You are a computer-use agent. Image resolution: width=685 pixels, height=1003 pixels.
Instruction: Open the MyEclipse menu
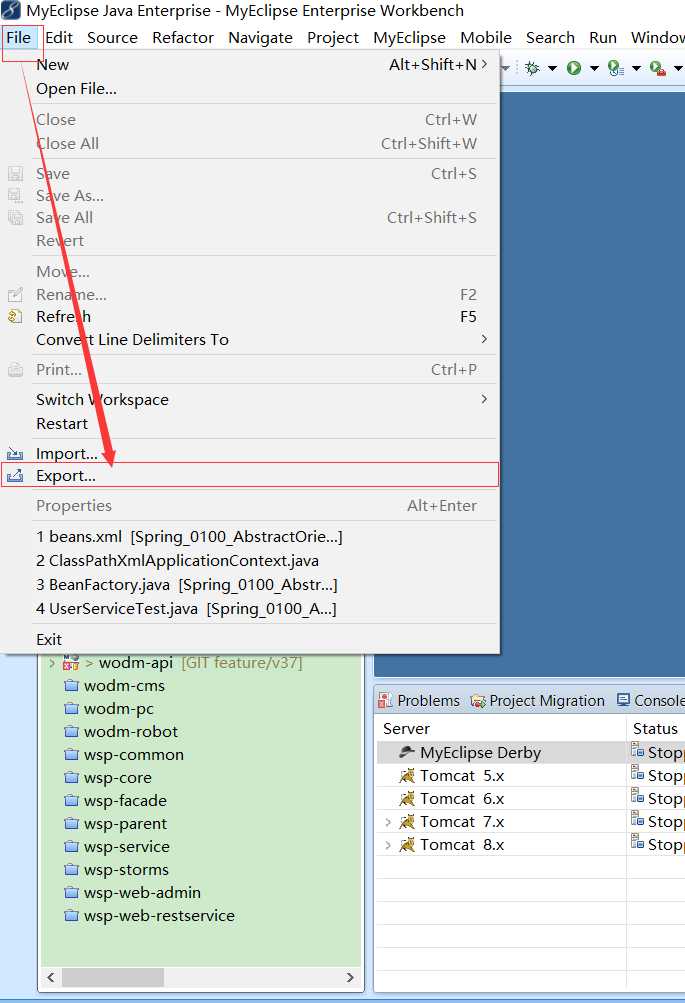pos(409,38)
